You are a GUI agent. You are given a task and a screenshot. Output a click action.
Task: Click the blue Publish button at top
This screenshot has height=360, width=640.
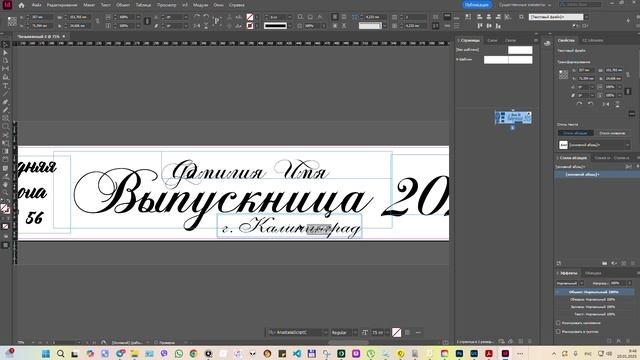pos(476,5)
